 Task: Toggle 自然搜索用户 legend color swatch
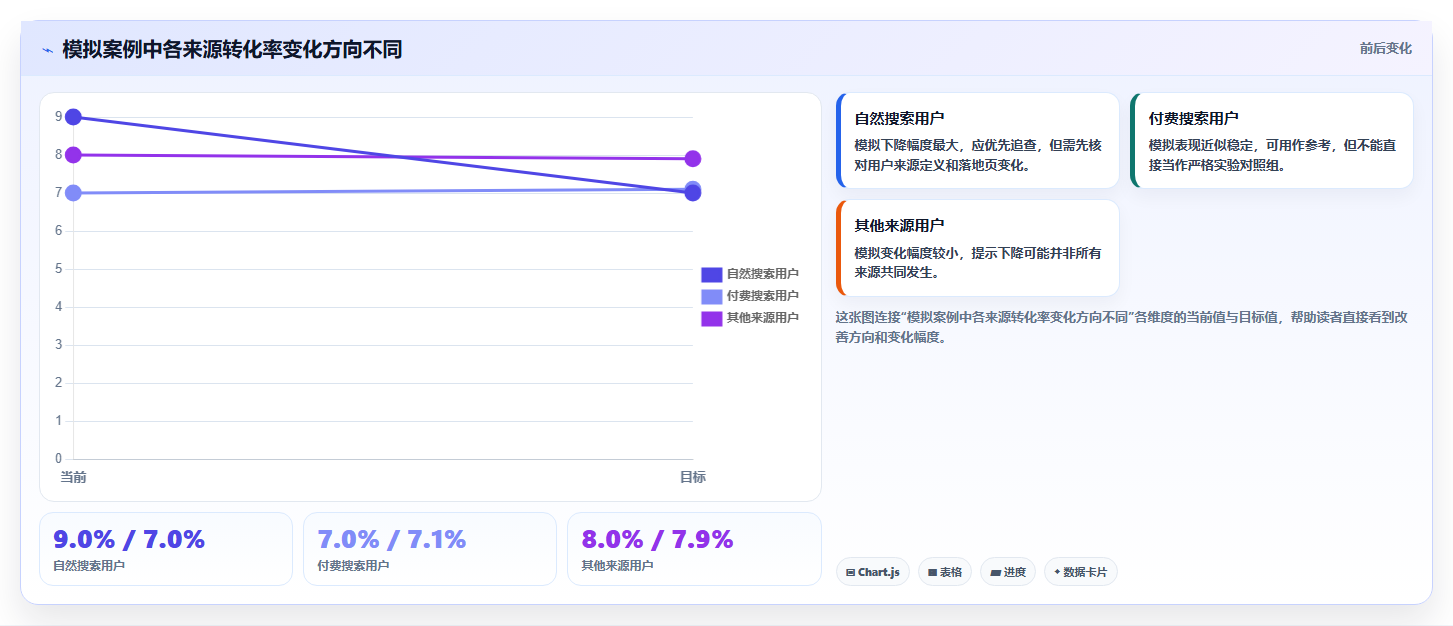pos(711,274)
